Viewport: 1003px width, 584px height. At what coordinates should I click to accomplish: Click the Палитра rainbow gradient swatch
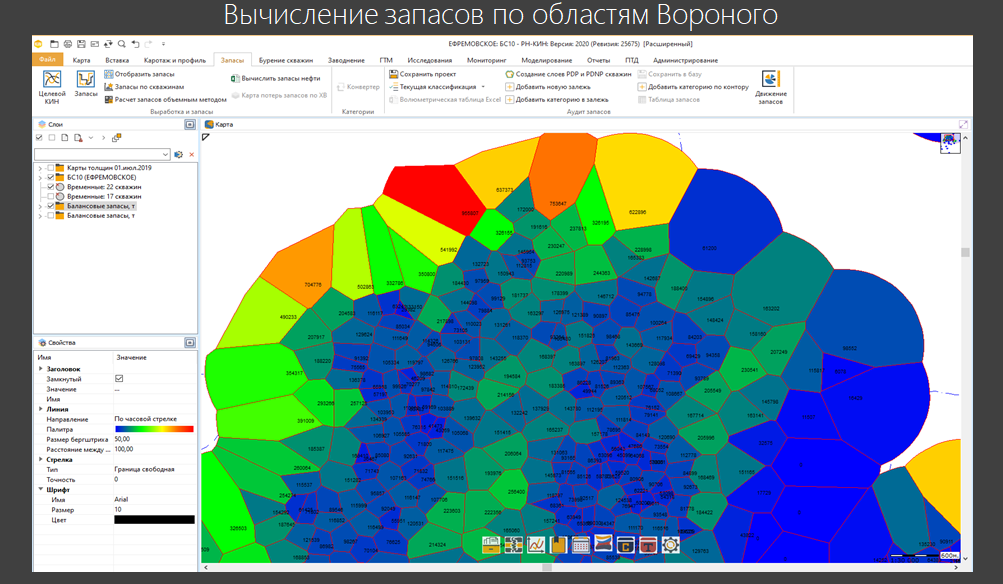click(x=154, y=429)
